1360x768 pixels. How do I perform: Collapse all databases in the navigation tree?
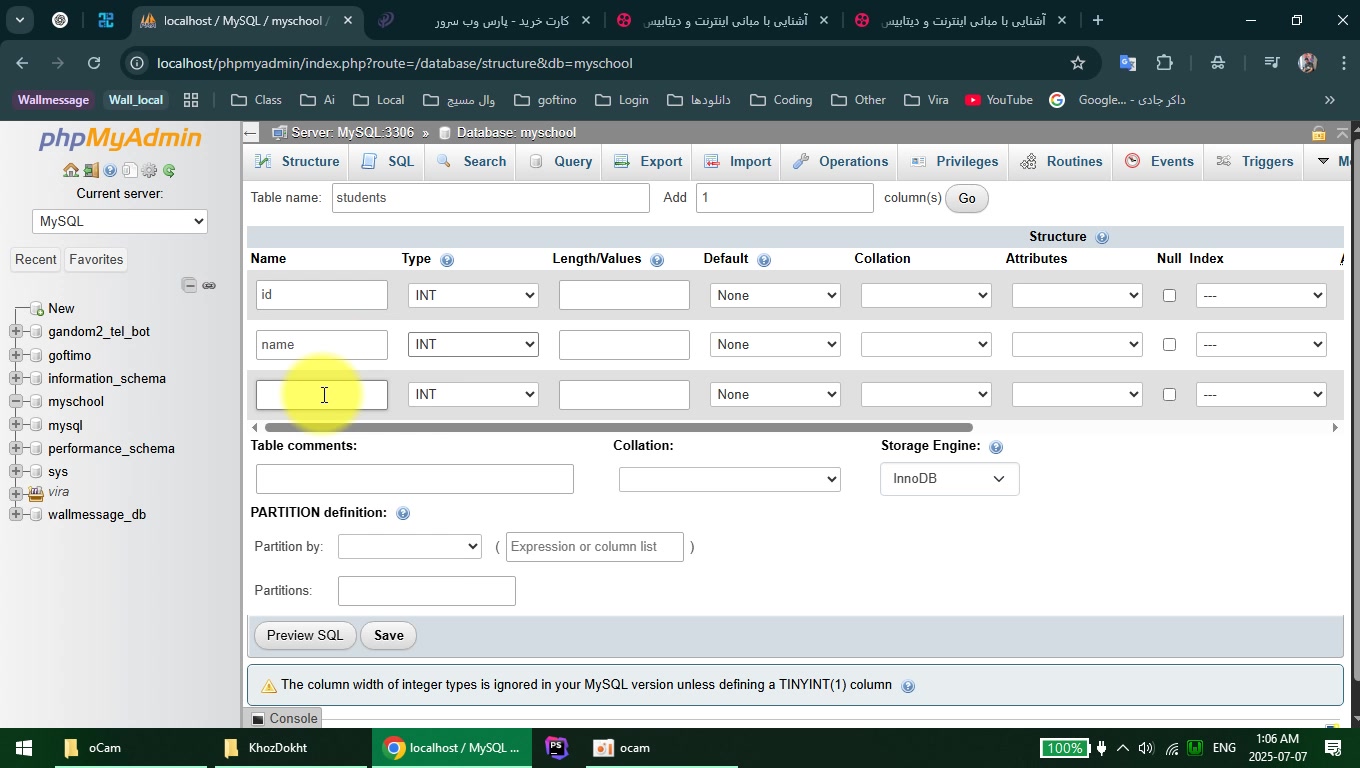coord(189,285)
